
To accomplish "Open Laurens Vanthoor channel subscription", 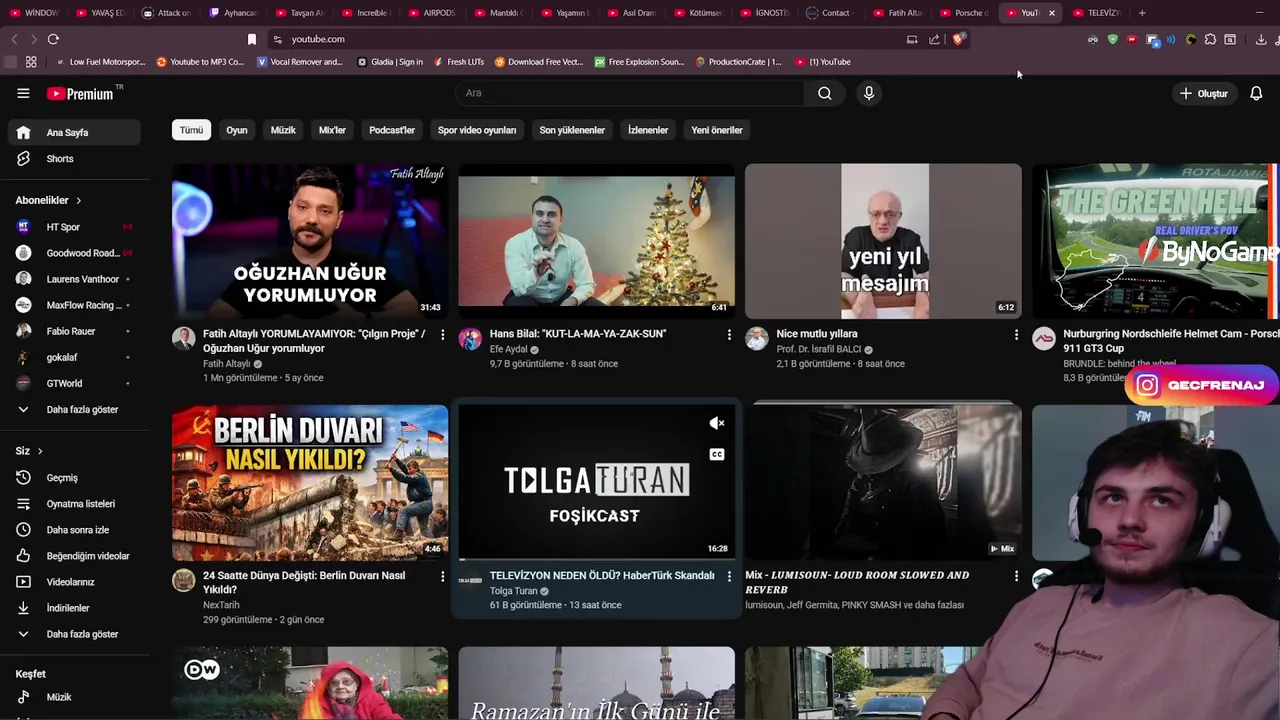I will (74, 279).
